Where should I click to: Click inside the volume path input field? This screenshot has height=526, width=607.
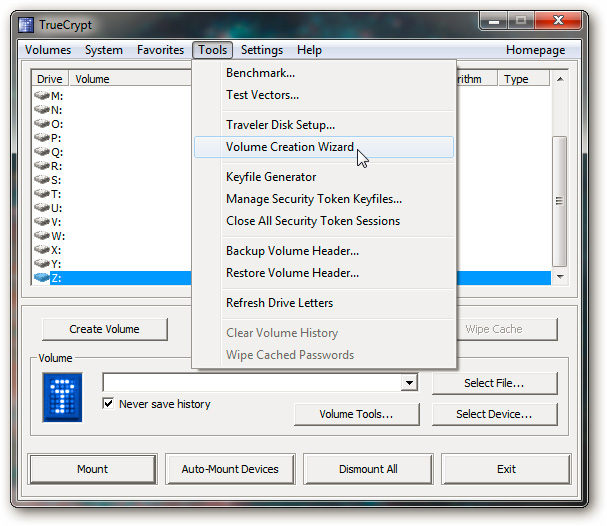pyautogui.click(x=250, y=383)
